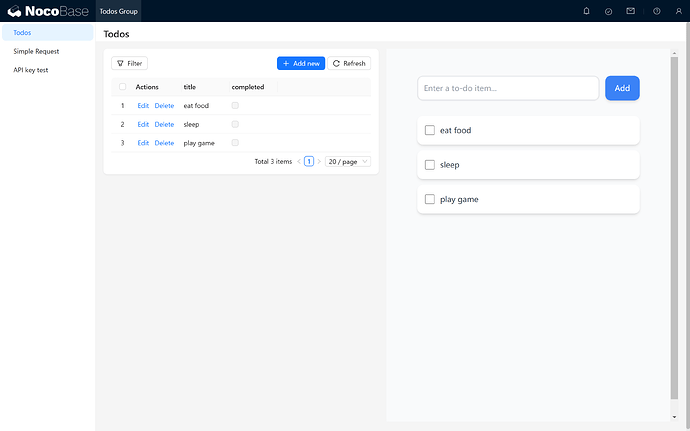Click the scrollbar up arrow
Screen dimensions: 690x431
pos(674,53)
